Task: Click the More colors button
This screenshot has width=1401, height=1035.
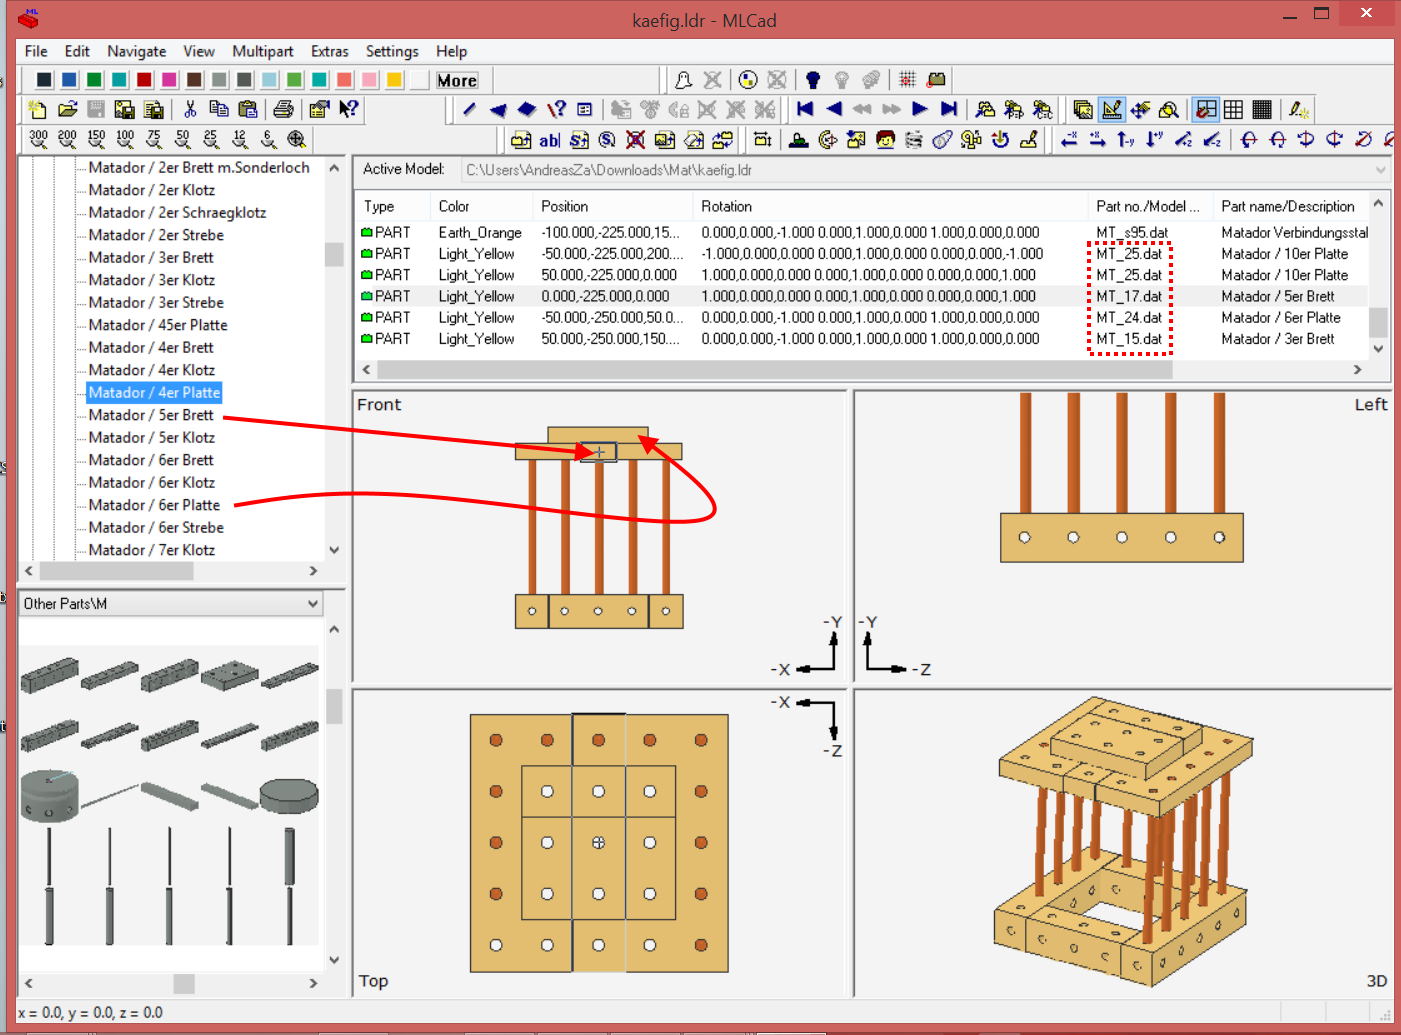Action: (457, 80)
